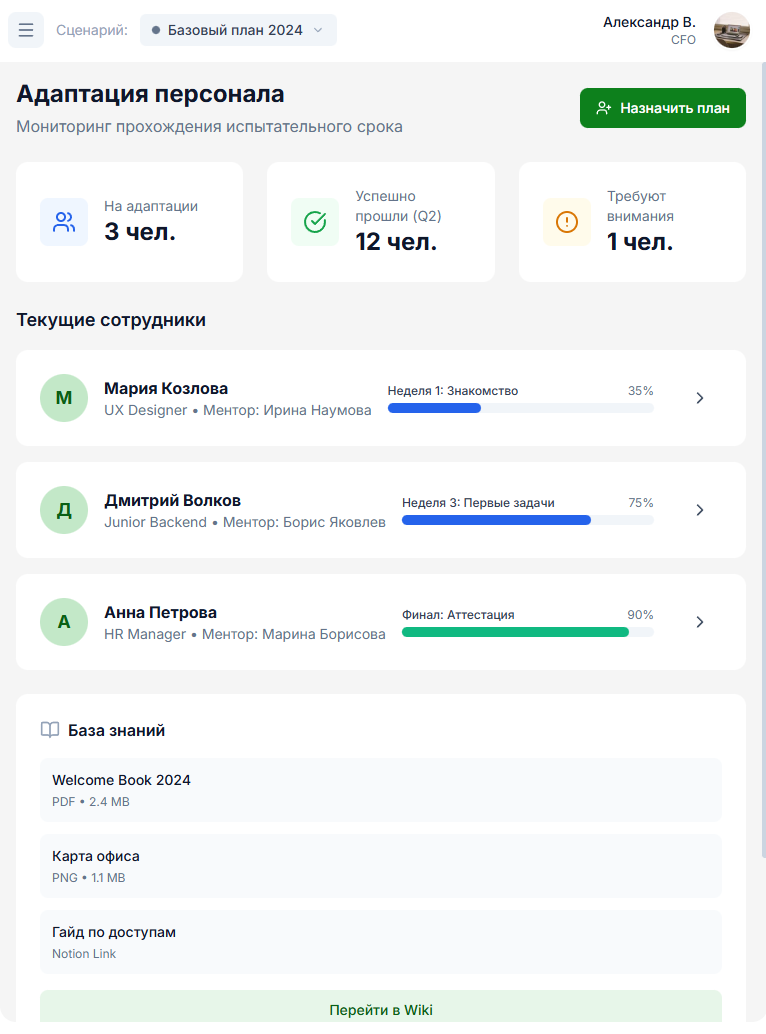Expand Дмитрий Волков's details via chevron
Image resolution: width=766 pixels, height=1034 pixels.
700,510
